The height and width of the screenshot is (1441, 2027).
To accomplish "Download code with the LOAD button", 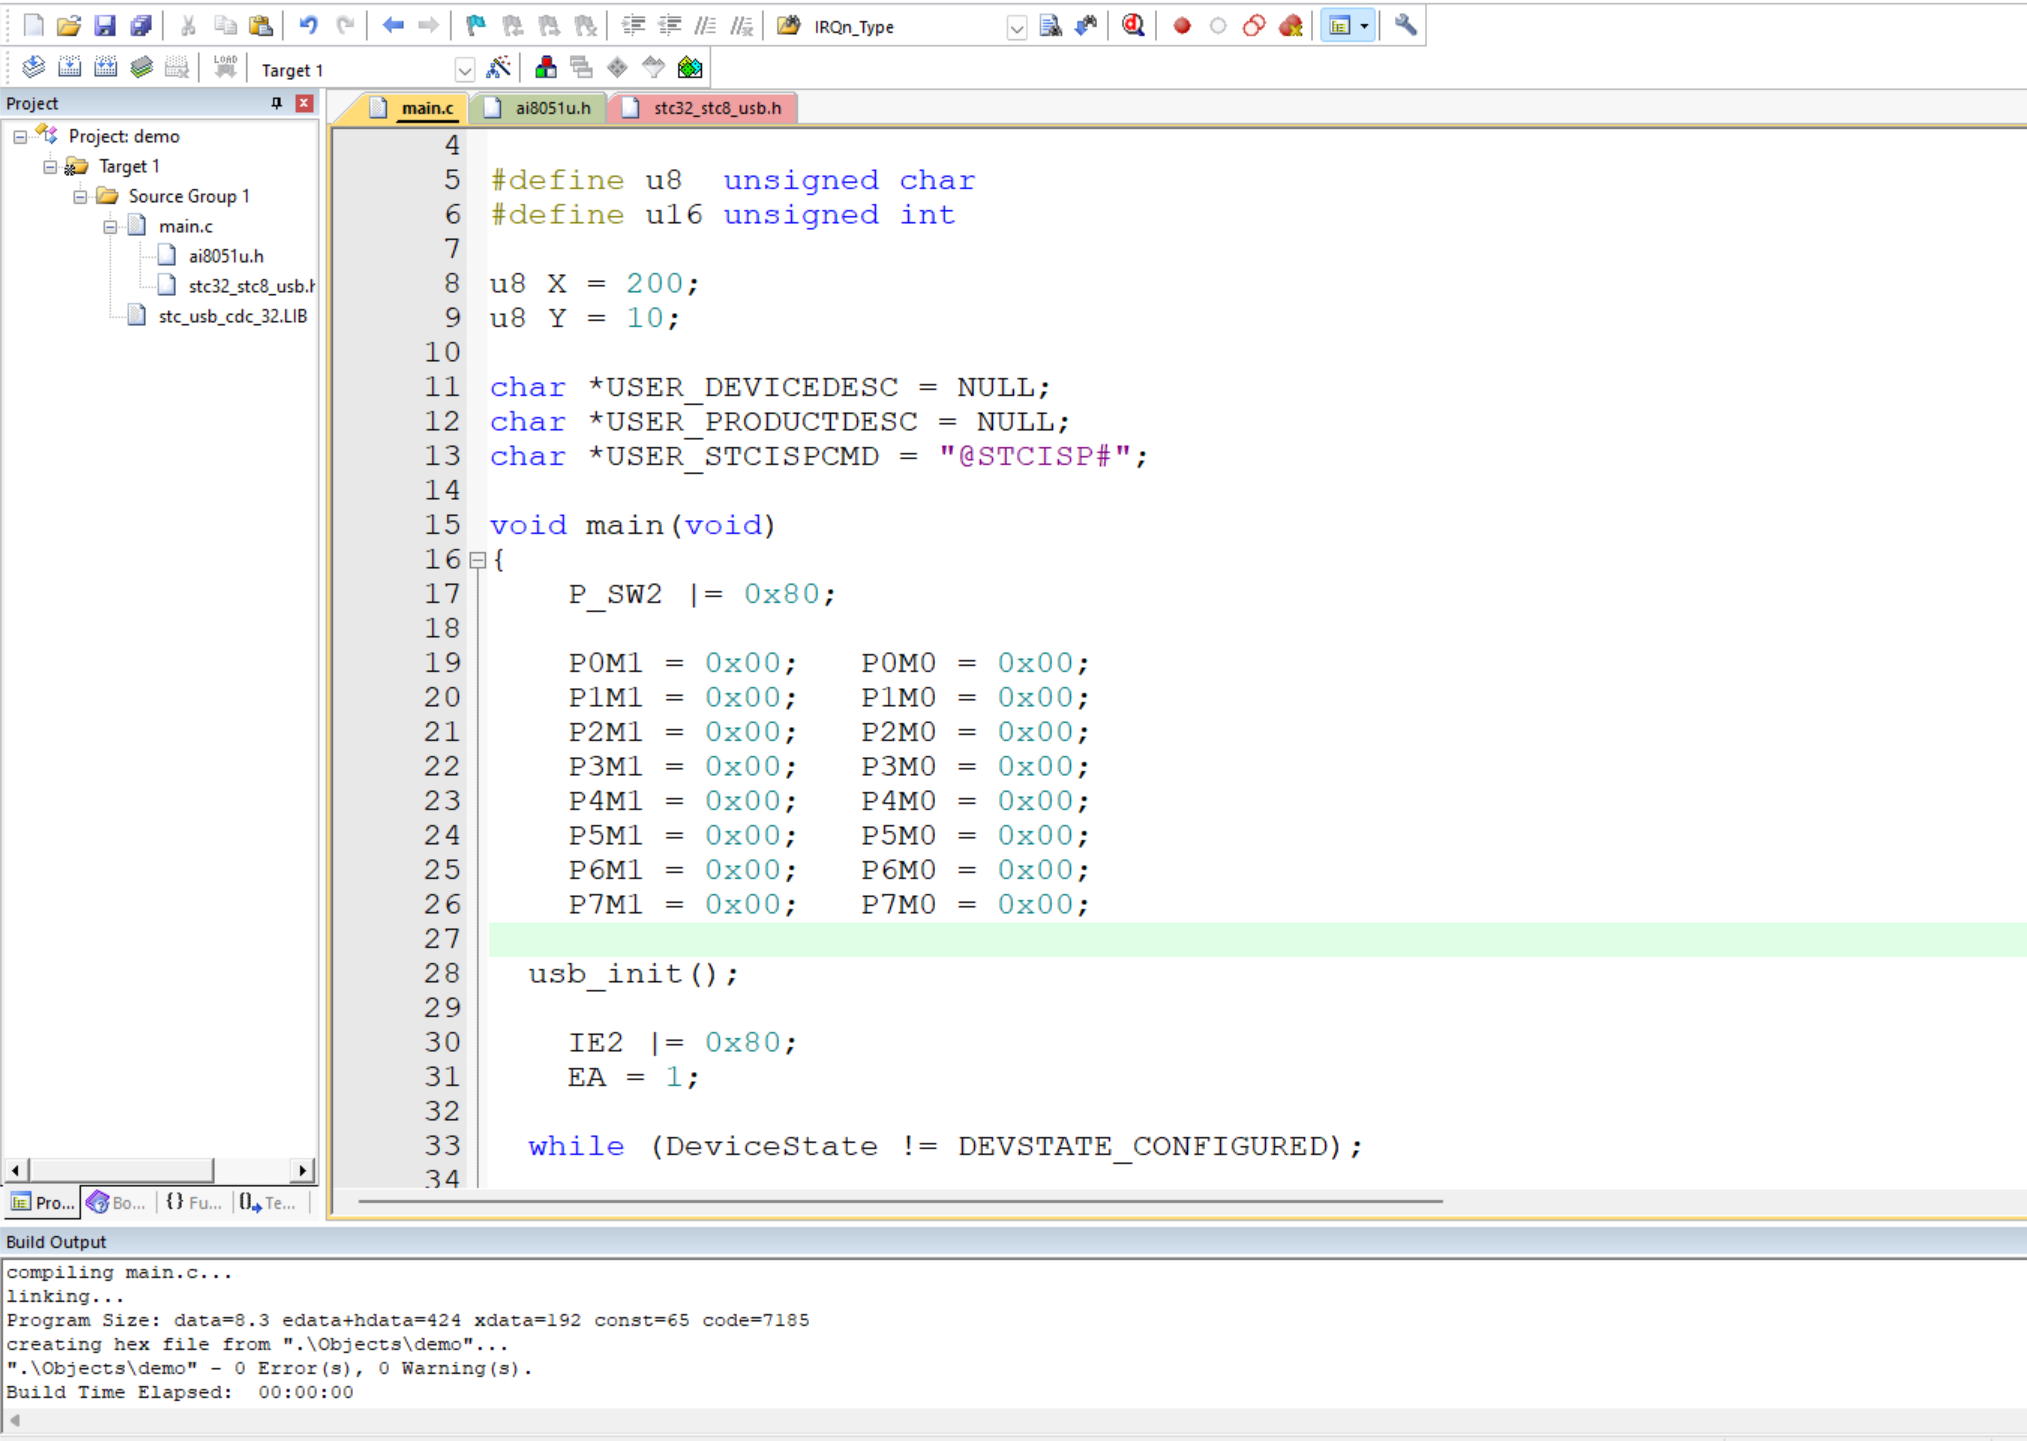I will coord(225,68).
